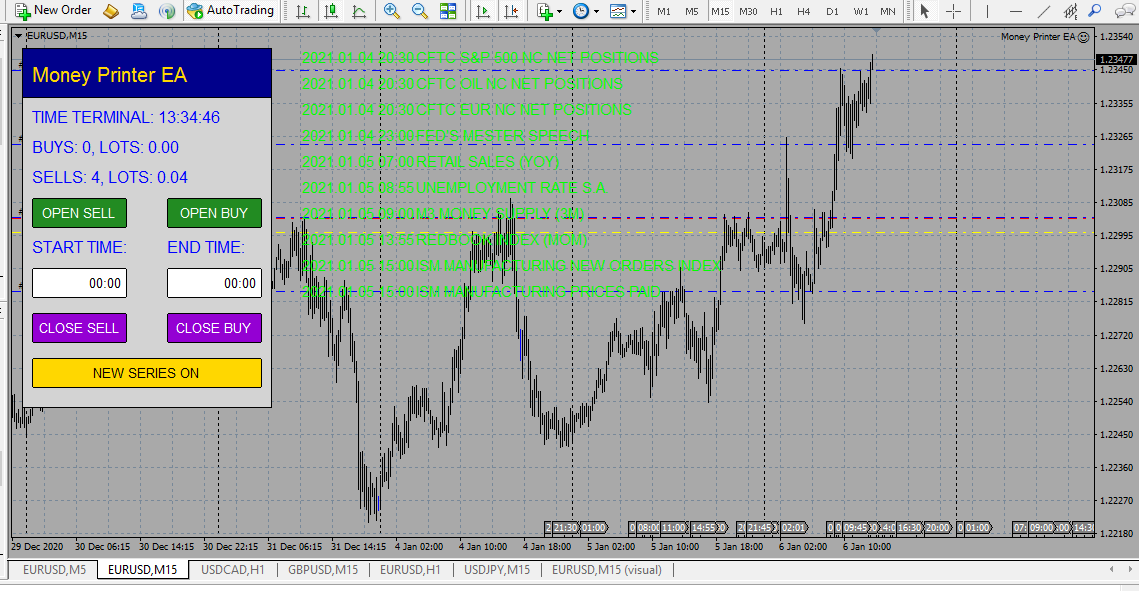Tile chart windows icon

pos(448,11)
